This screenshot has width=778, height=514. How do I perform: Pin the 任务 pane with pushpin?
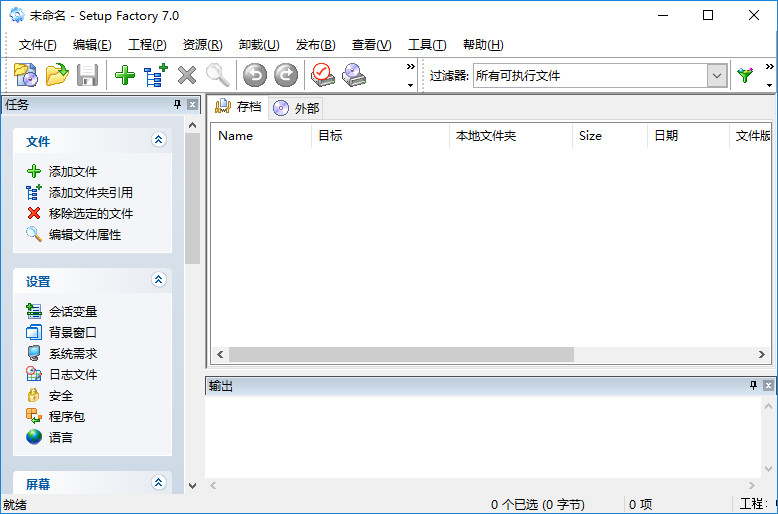coord(178,104)
